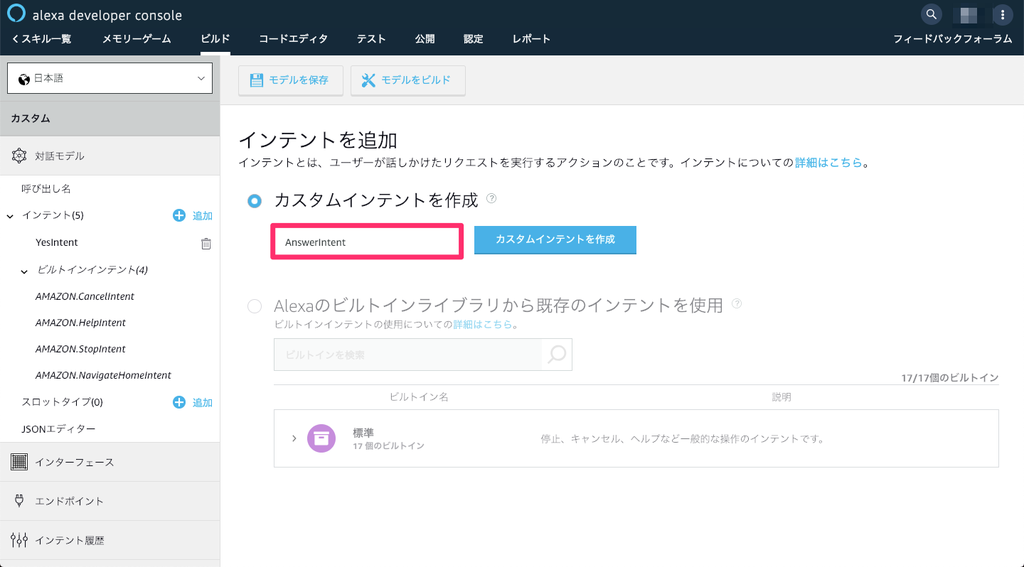The width and height of the screenshot is (1024, 567).
Task: Click the plus icon beside スロットタイプ(0)
Action: coord(179,402)
